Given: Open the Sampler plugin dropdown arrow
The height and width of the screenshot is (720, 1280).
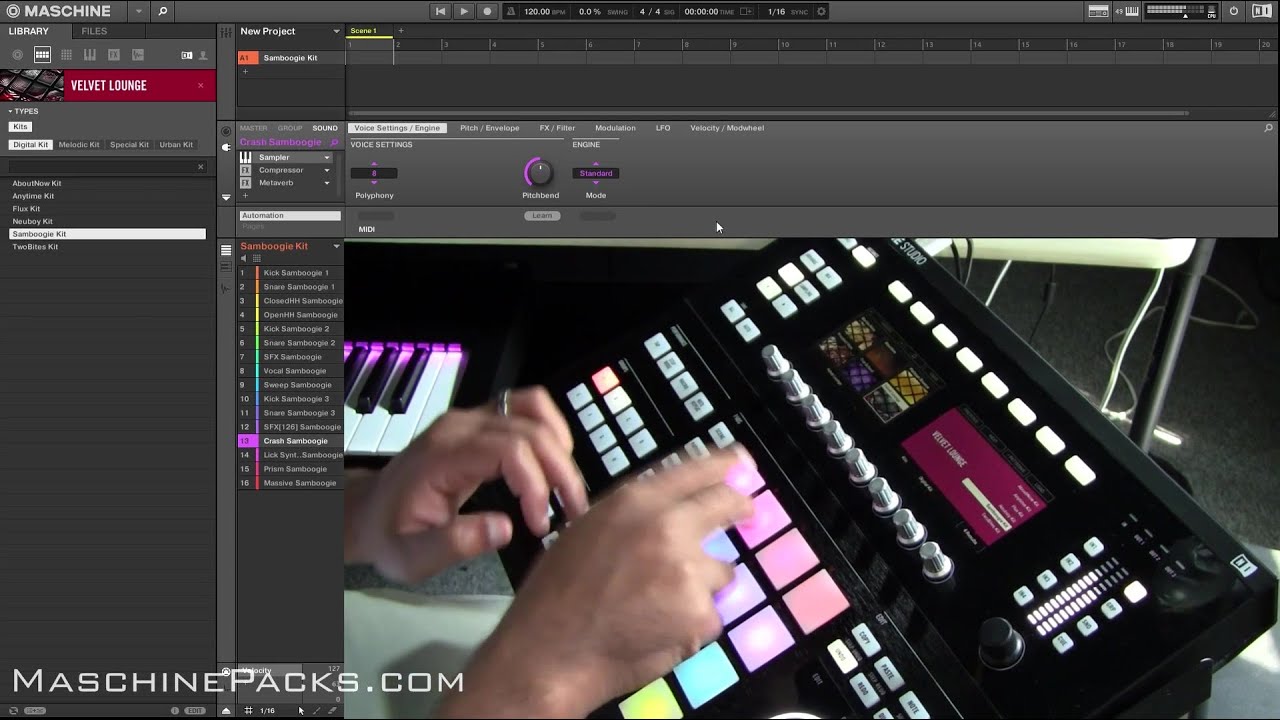Looking at the screenshot, I should 326,158.
